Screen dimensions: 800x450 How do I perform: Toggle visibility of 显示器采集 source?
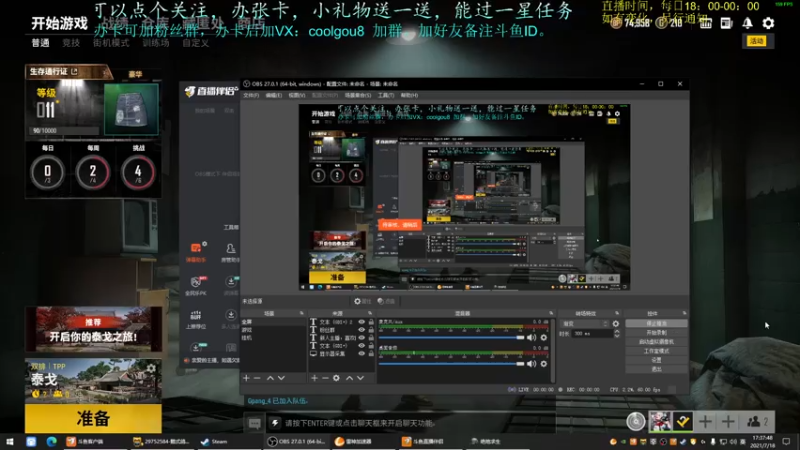[362, 354]
